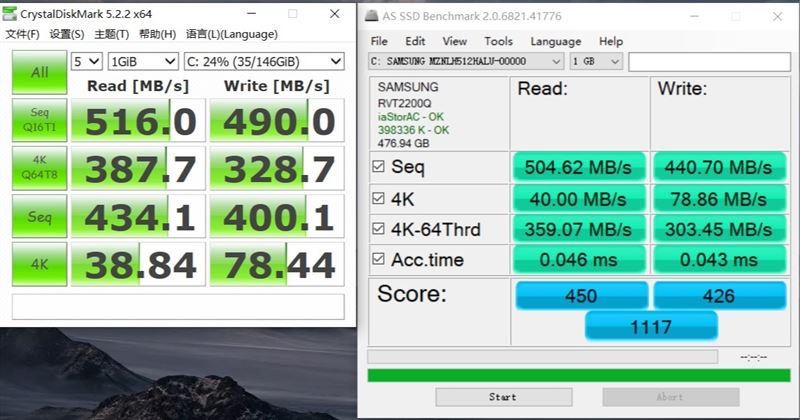Image resolution: width=800 pixels, height=420 pixels.
Task: Select the 490.0 Seq Q16T1 write result
Action: (277, 120)
